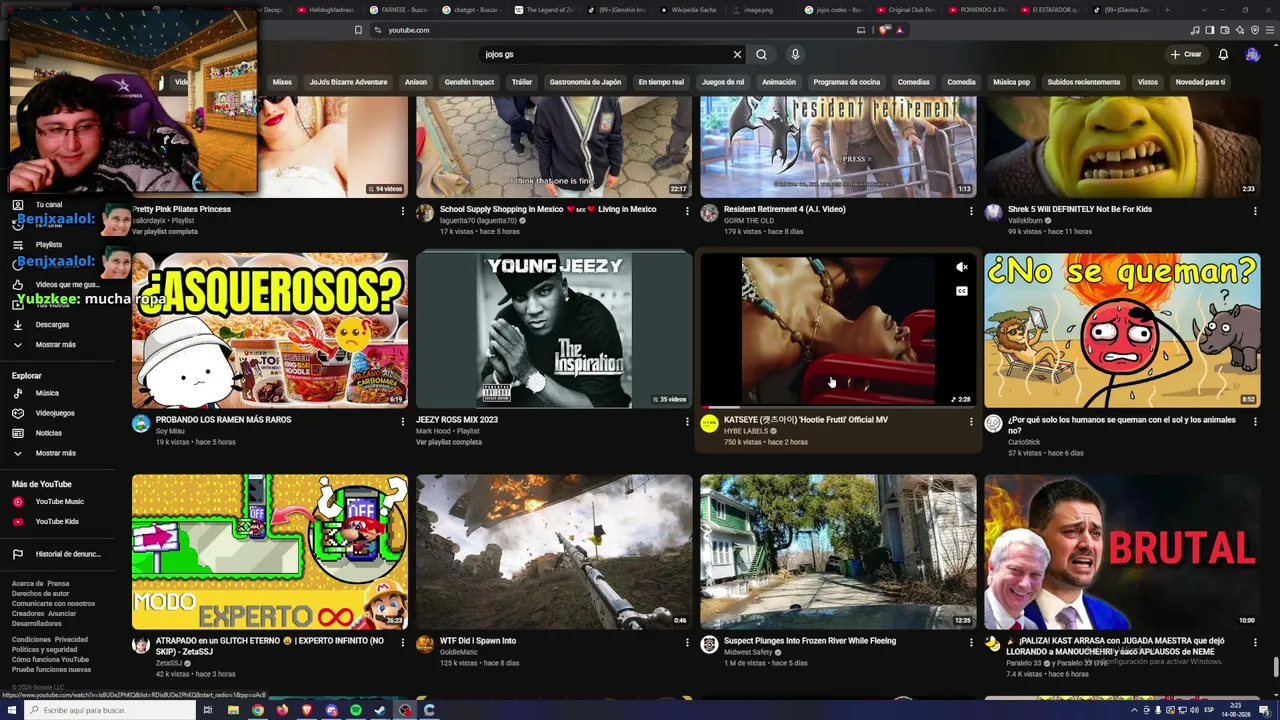Click the magnifier search button
The width and height of the screenshot is (1280, 720).
761,54
